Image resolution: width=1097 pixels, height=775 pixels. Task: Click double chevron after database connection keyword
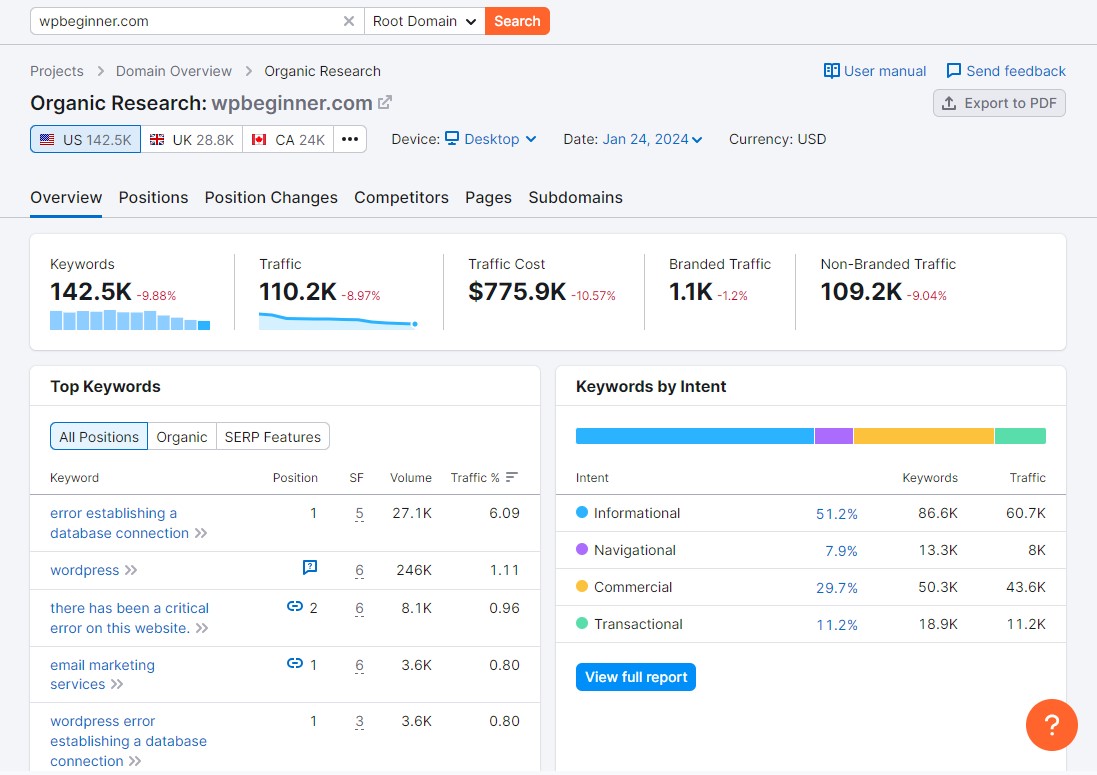(201, 533)
